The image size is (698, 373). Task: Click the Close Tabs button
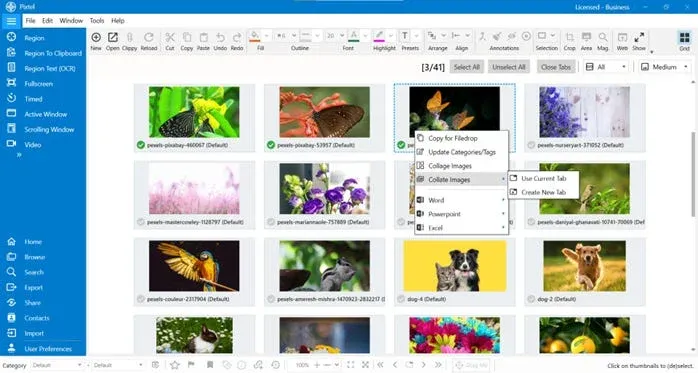[556, 67]
